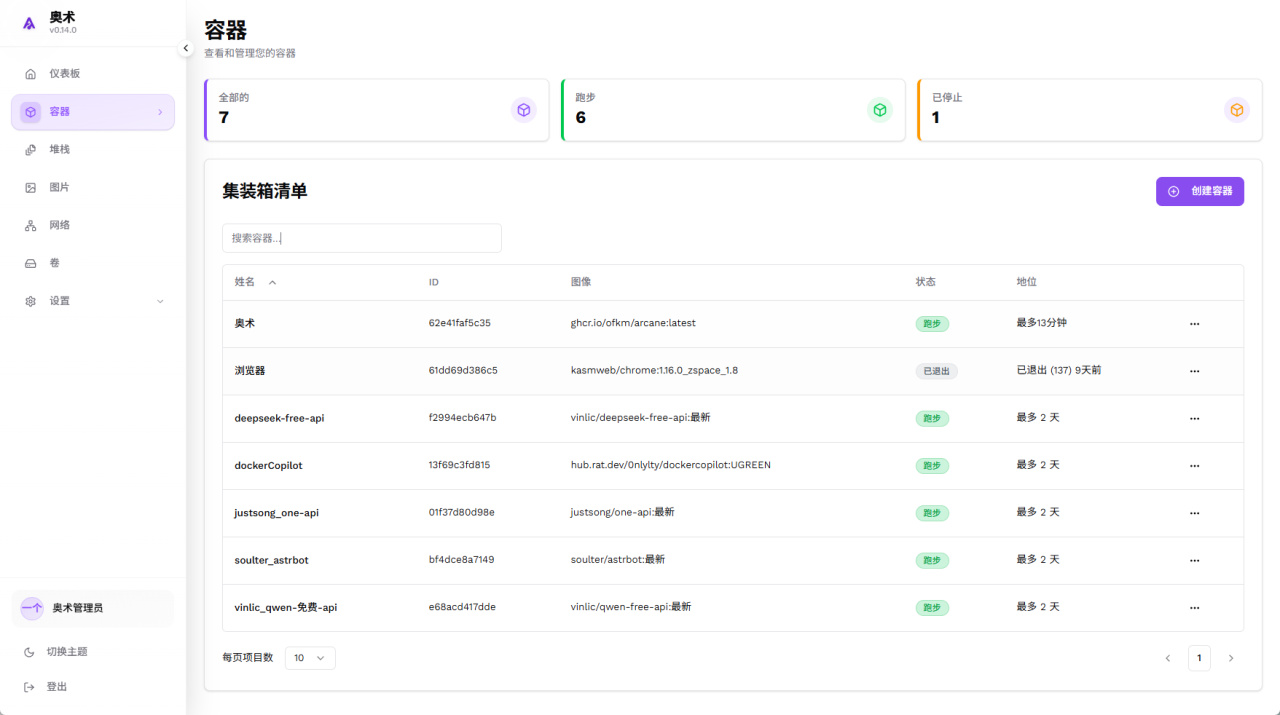Open the 仪表板 dashboard home icon
Image resolution: width=1280 pixels, height=715 pixels.
pyautogui.click(x=31, y=74)
